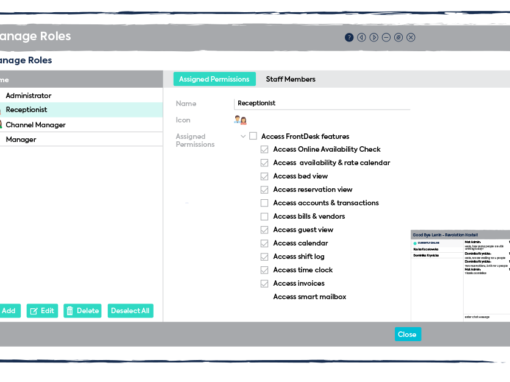Click the chat window thumbnail preview
Image resolution: width=510 pixels, height=382 pixels.
tap(460, 276)
